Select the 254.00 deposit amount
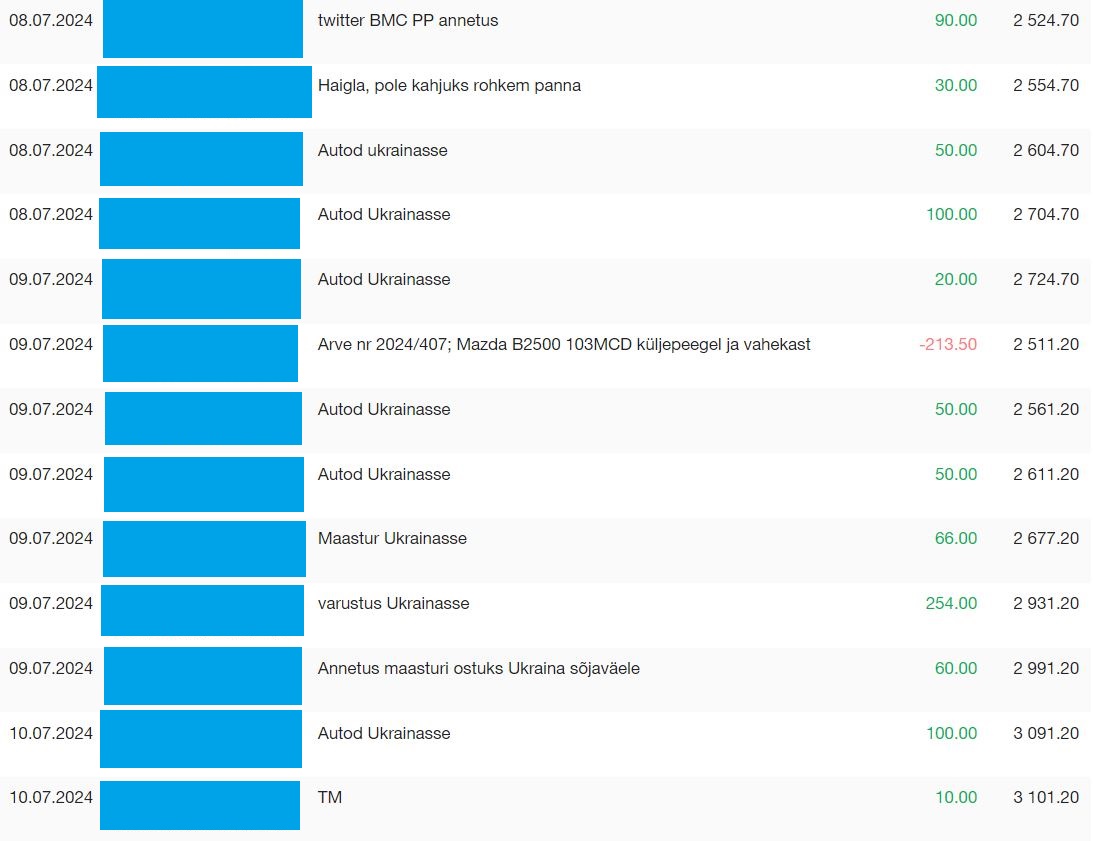Image resolution: width=1093 pixels, height=841 pixels. tap(951, 603)
